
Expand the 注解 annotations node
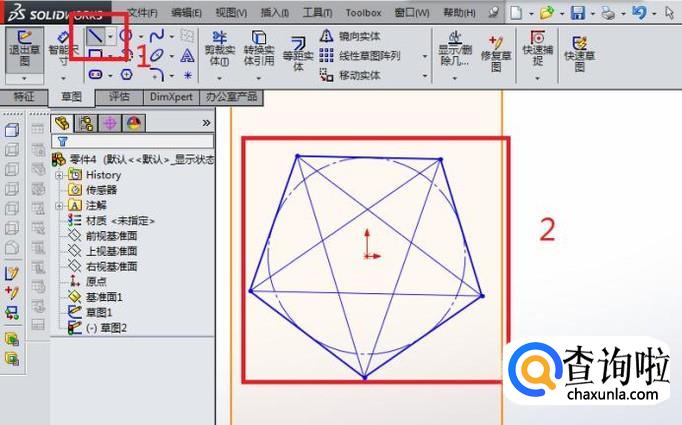[x=59, y=205]
